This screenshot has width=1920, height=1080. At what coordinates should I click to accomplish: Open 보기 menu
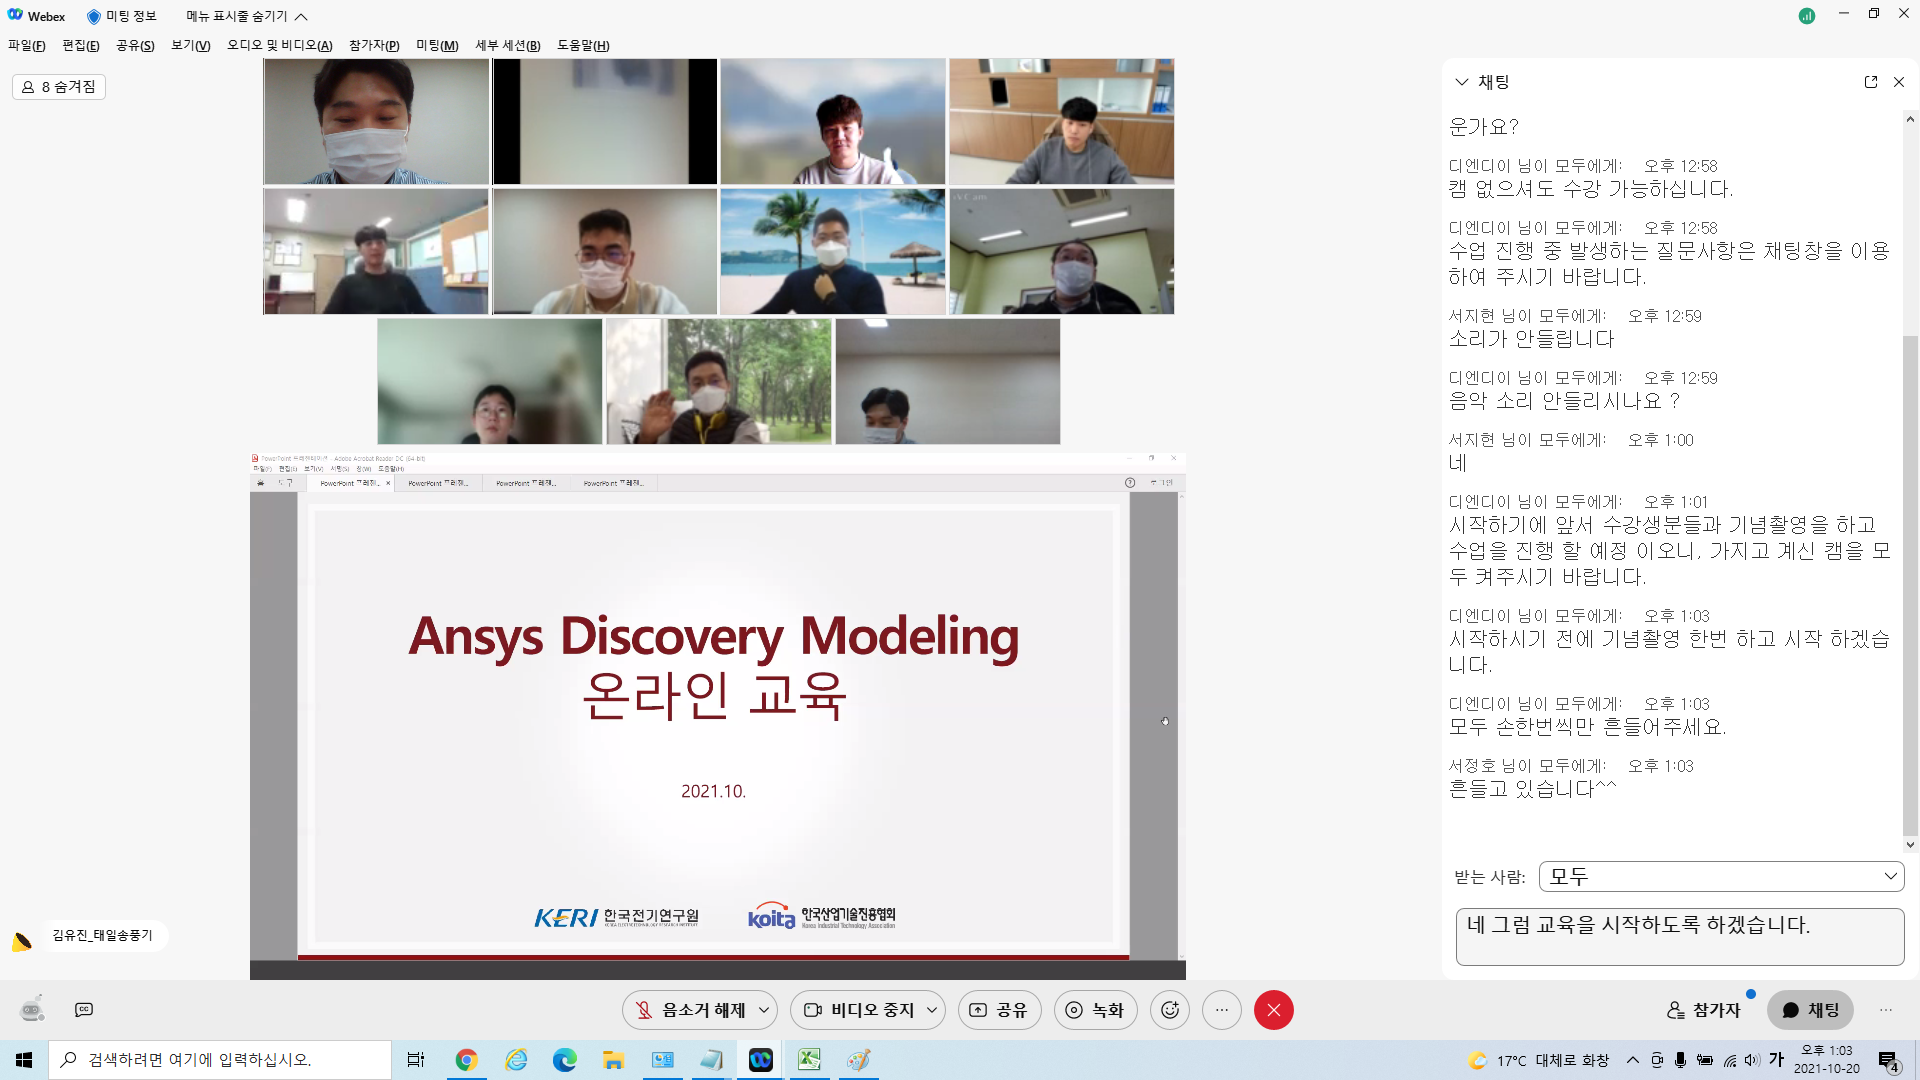(191, 46)
